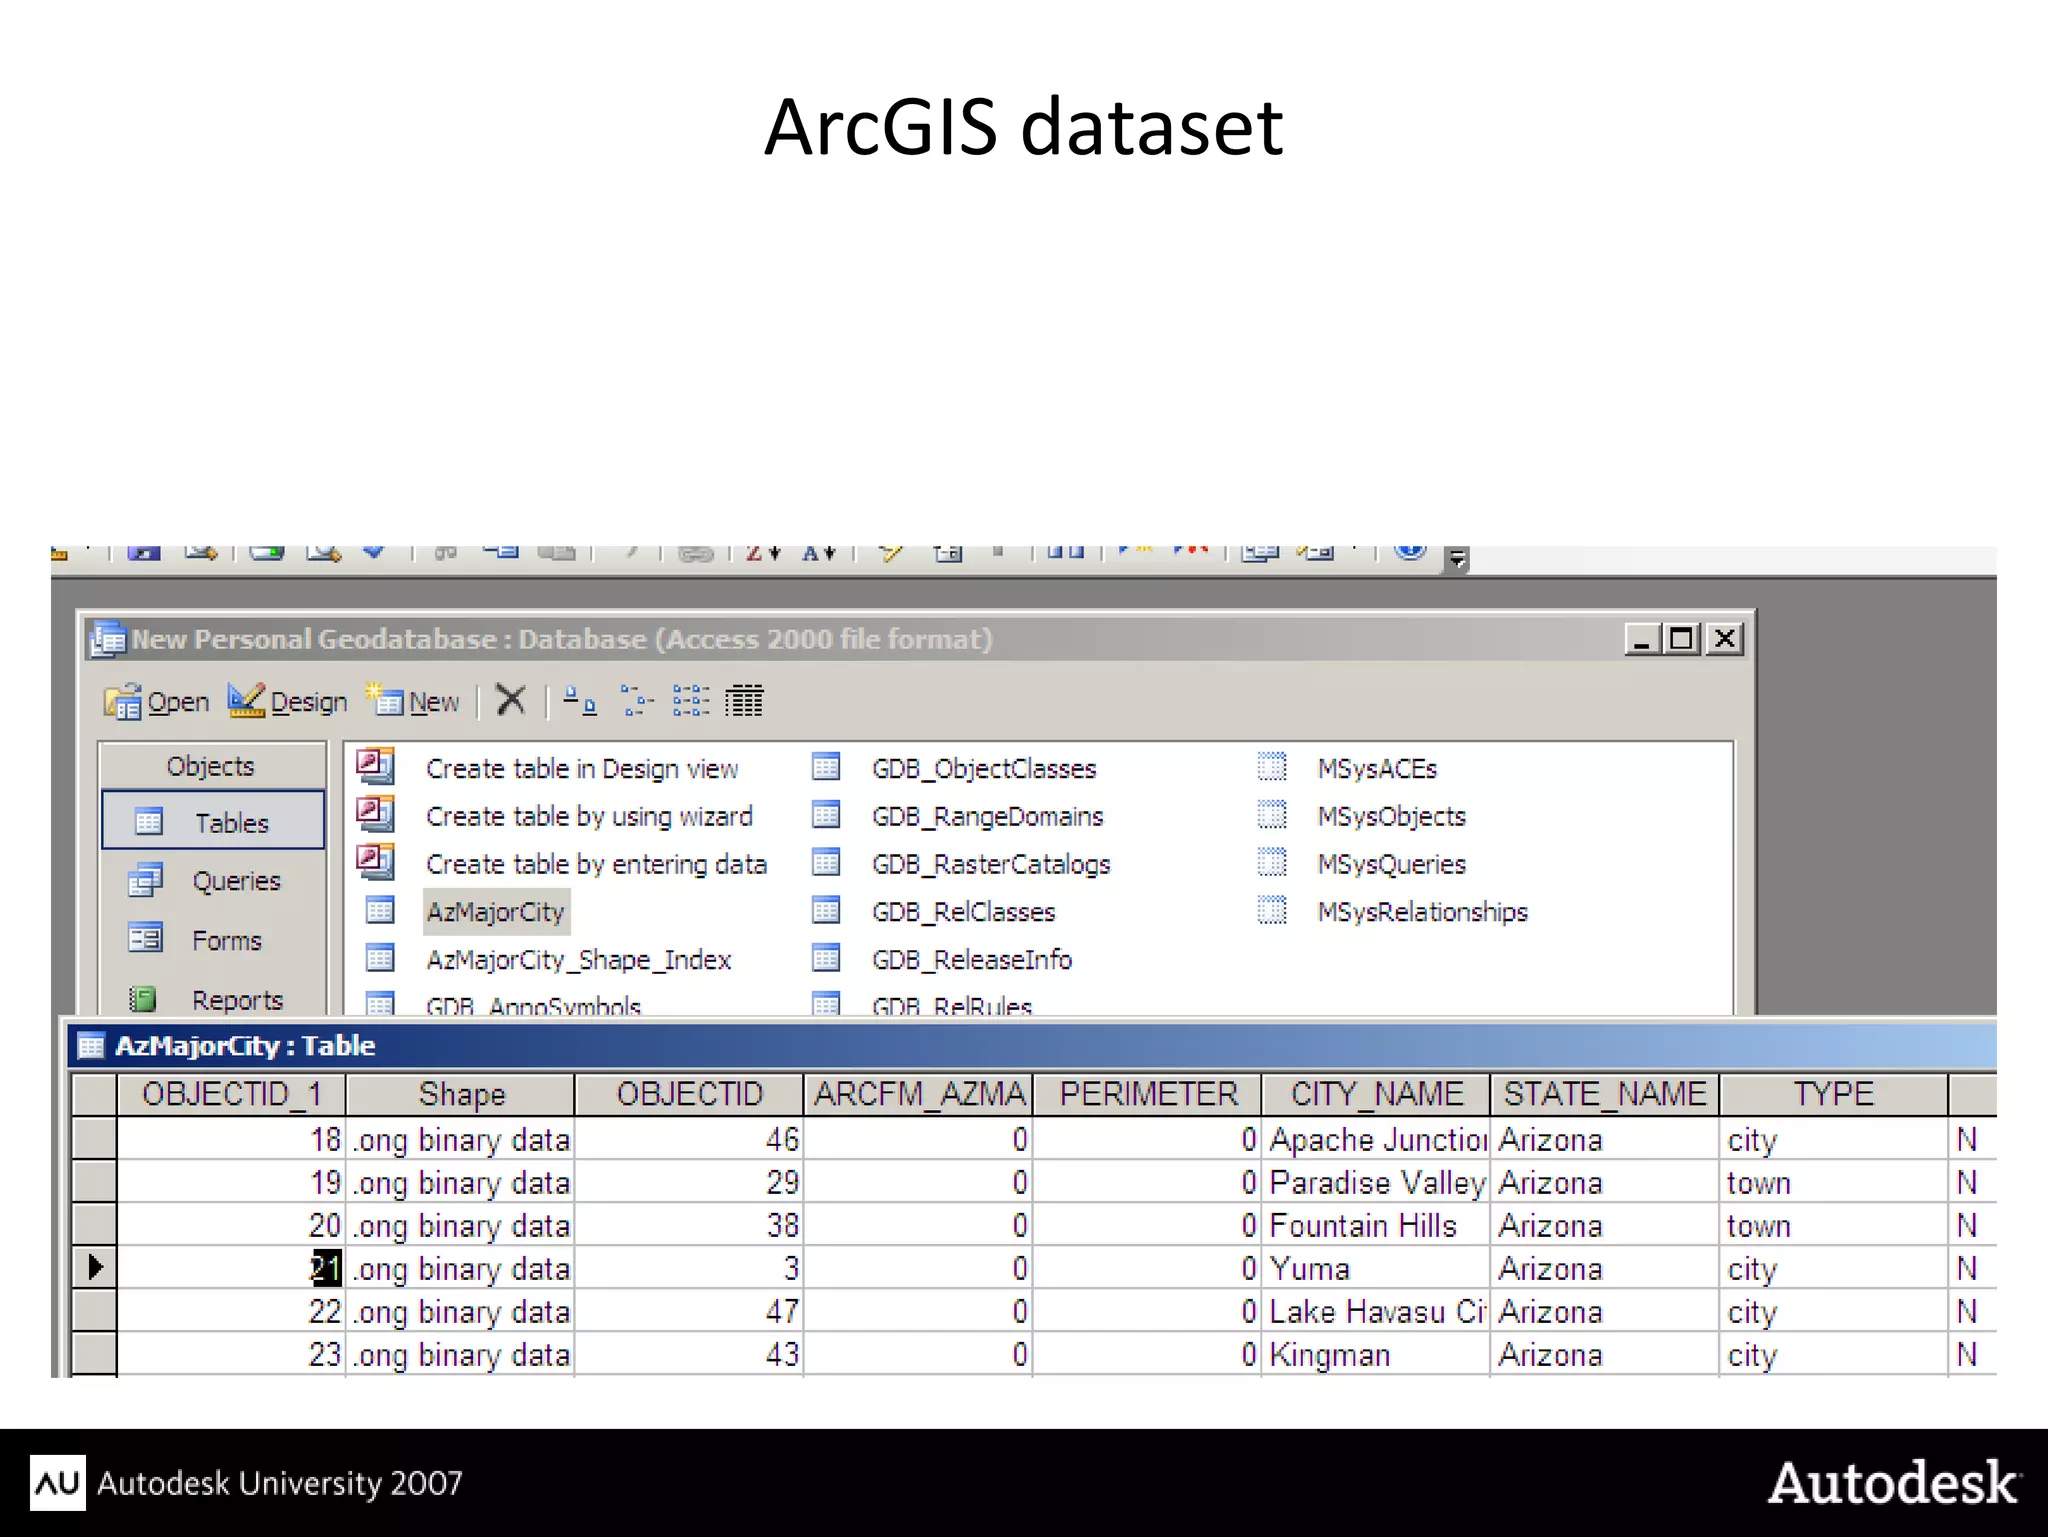Click the town type cell for Paradise Valley
The height and width of the screenshot is (1537, 2048).
click(1835, 1182)
